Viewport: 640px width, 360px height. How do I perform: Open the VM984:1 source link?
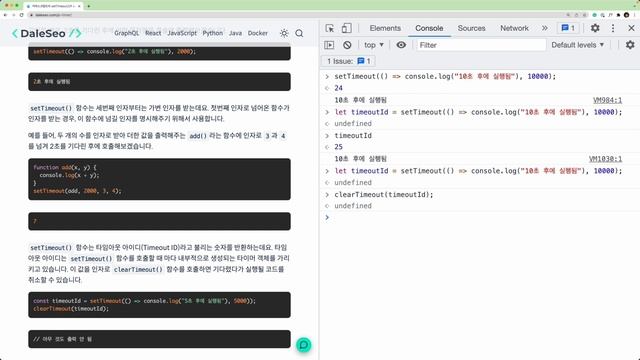click(607, 100)
